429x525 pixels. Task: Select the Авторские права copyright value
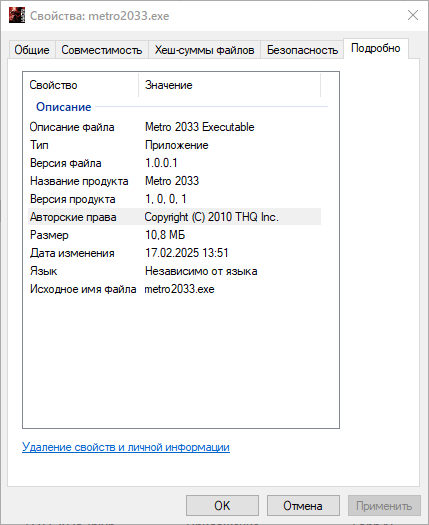point(211,217)
